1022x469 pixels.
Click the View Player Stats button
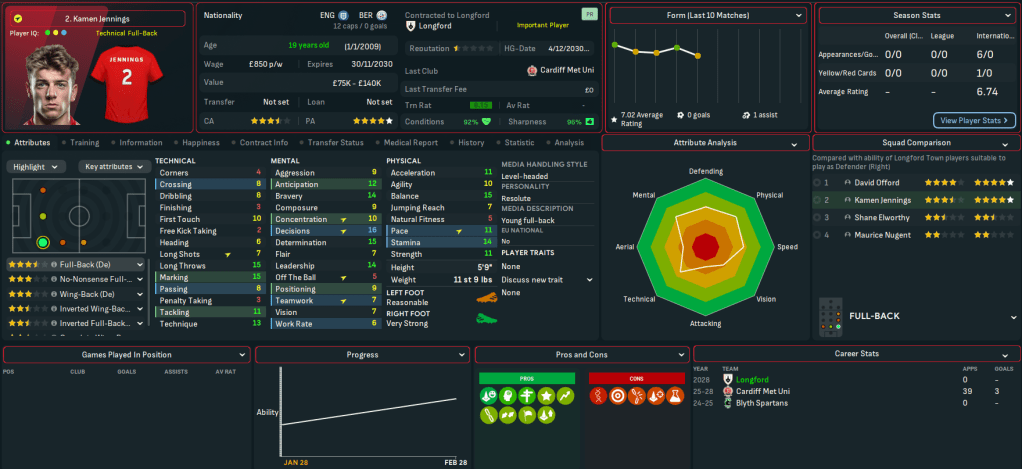pos(974,120)
